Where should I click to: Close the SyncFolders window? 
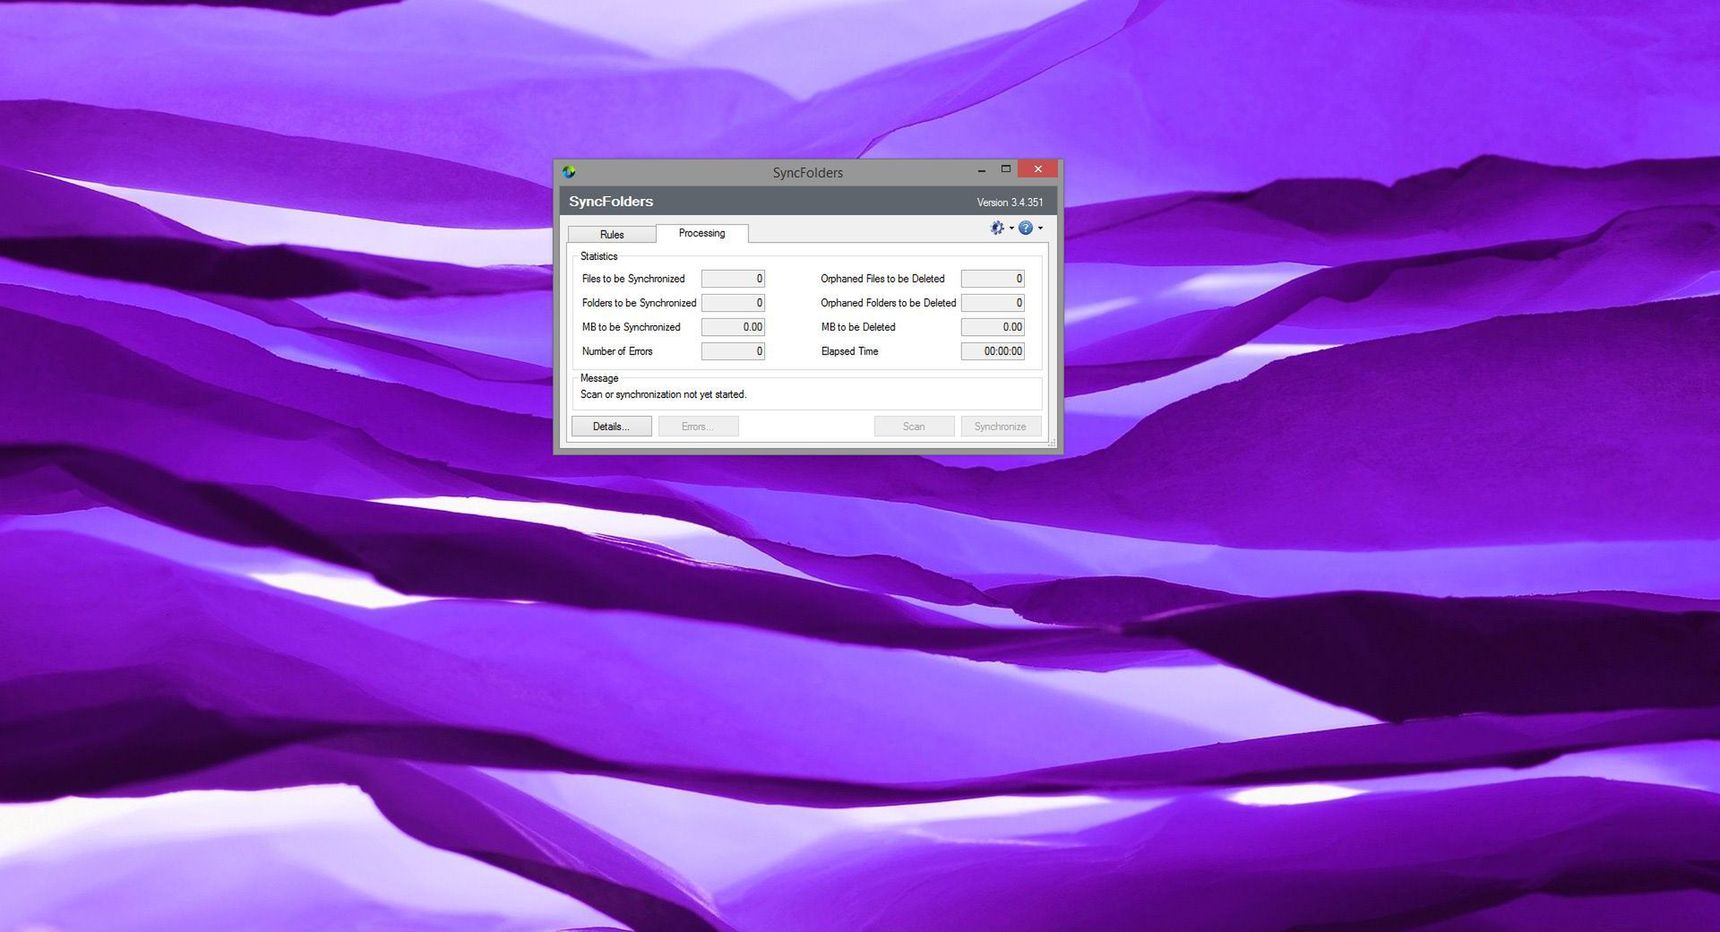point(1038,169)
